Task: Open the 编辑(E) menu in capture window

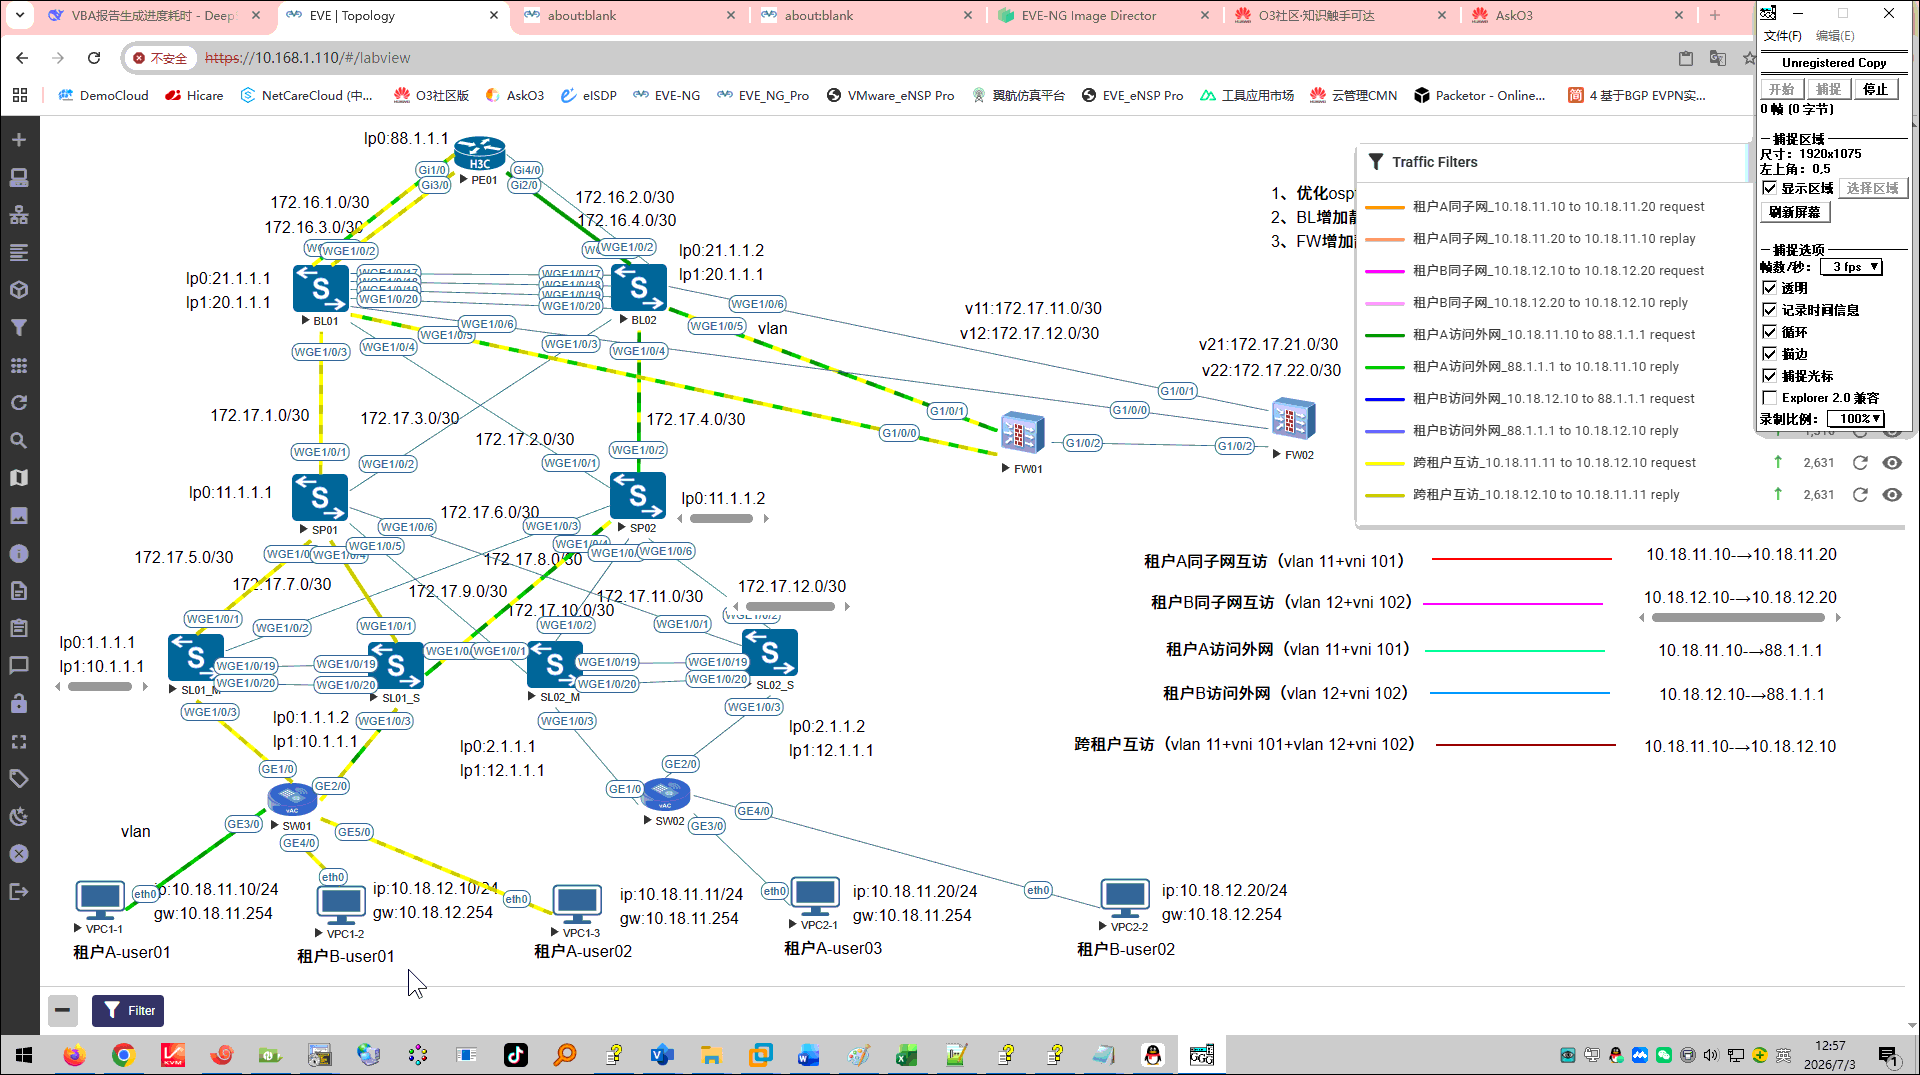Action: [1835, 36]
